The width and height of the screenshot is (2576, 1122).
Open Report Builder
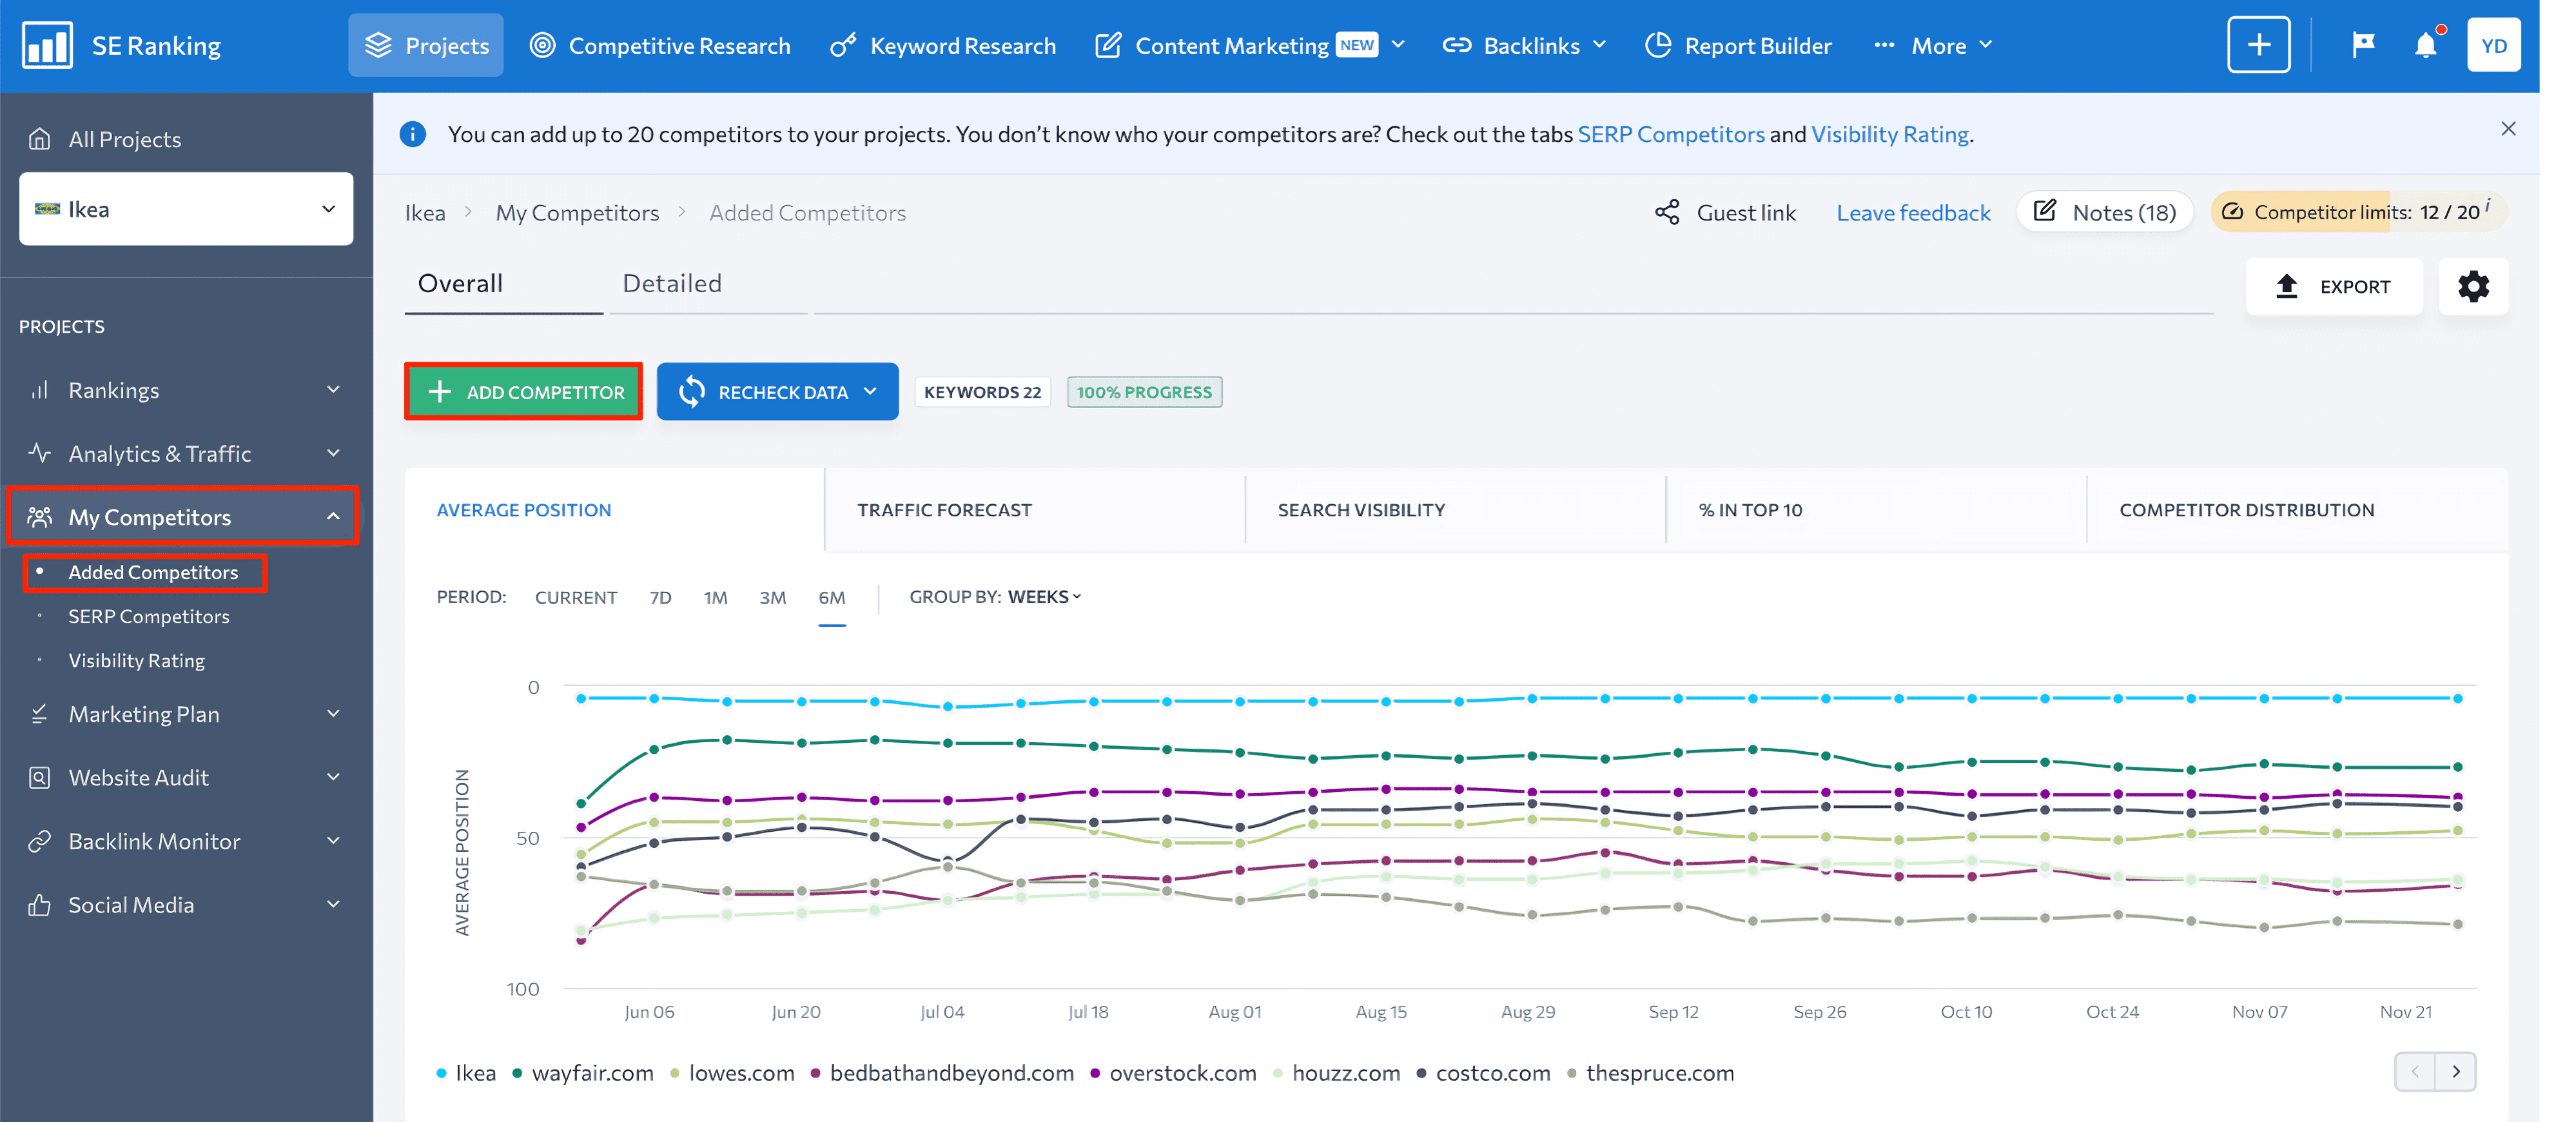point(1738,46)
